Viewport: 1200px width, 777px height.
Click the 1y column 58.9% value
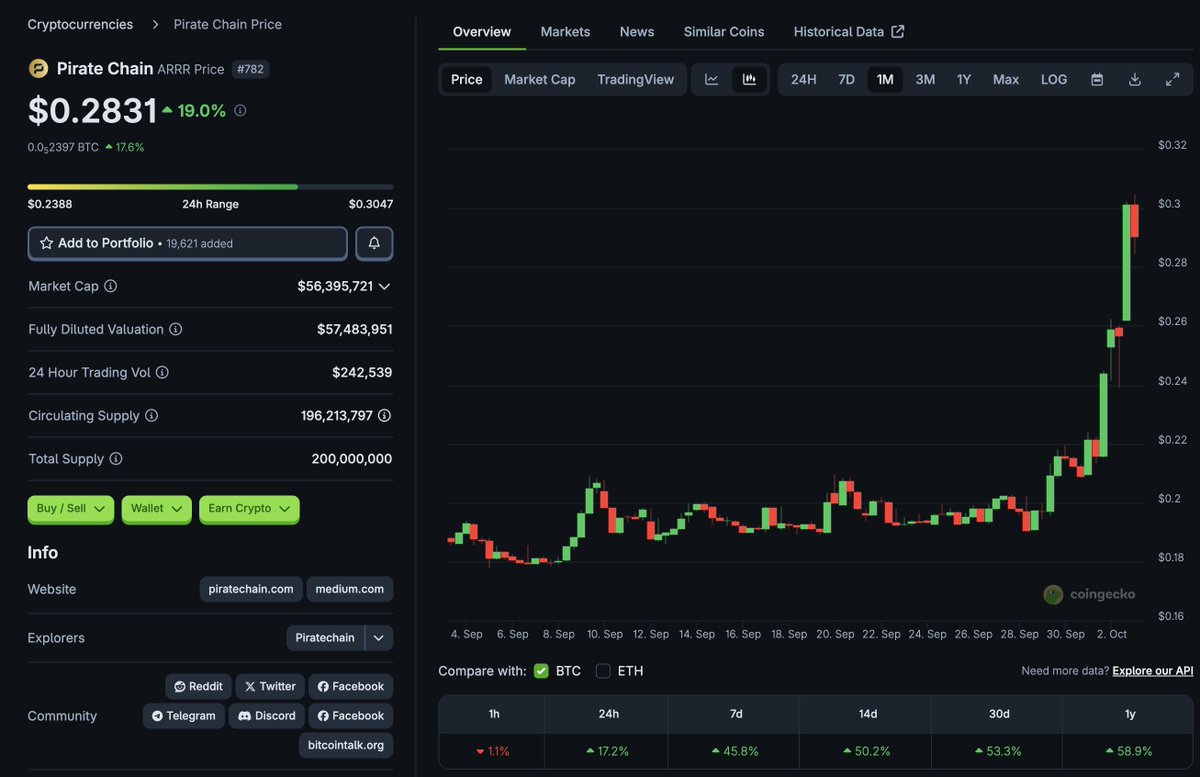coord(1129,751)
